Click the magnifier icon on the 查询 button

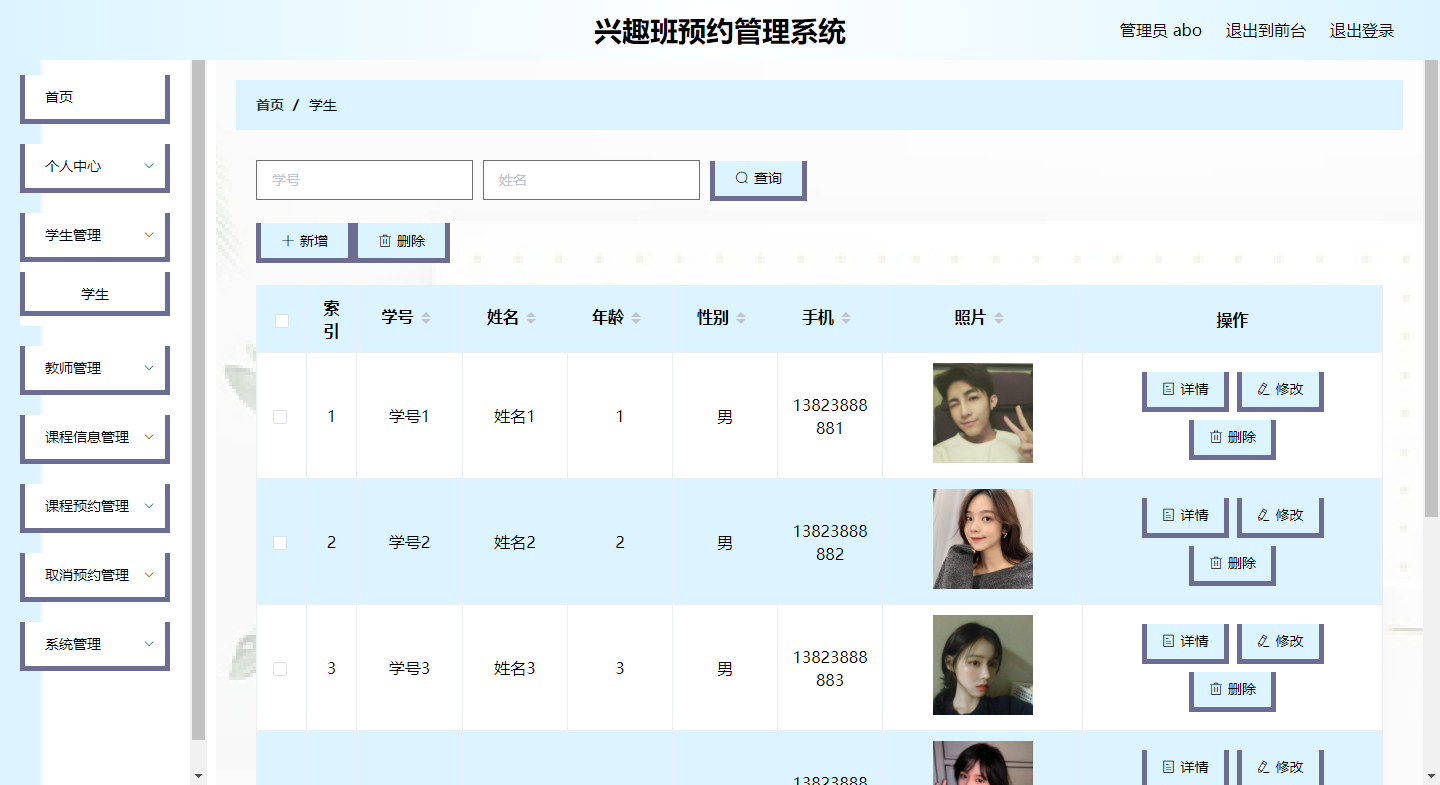pos(741,178)
